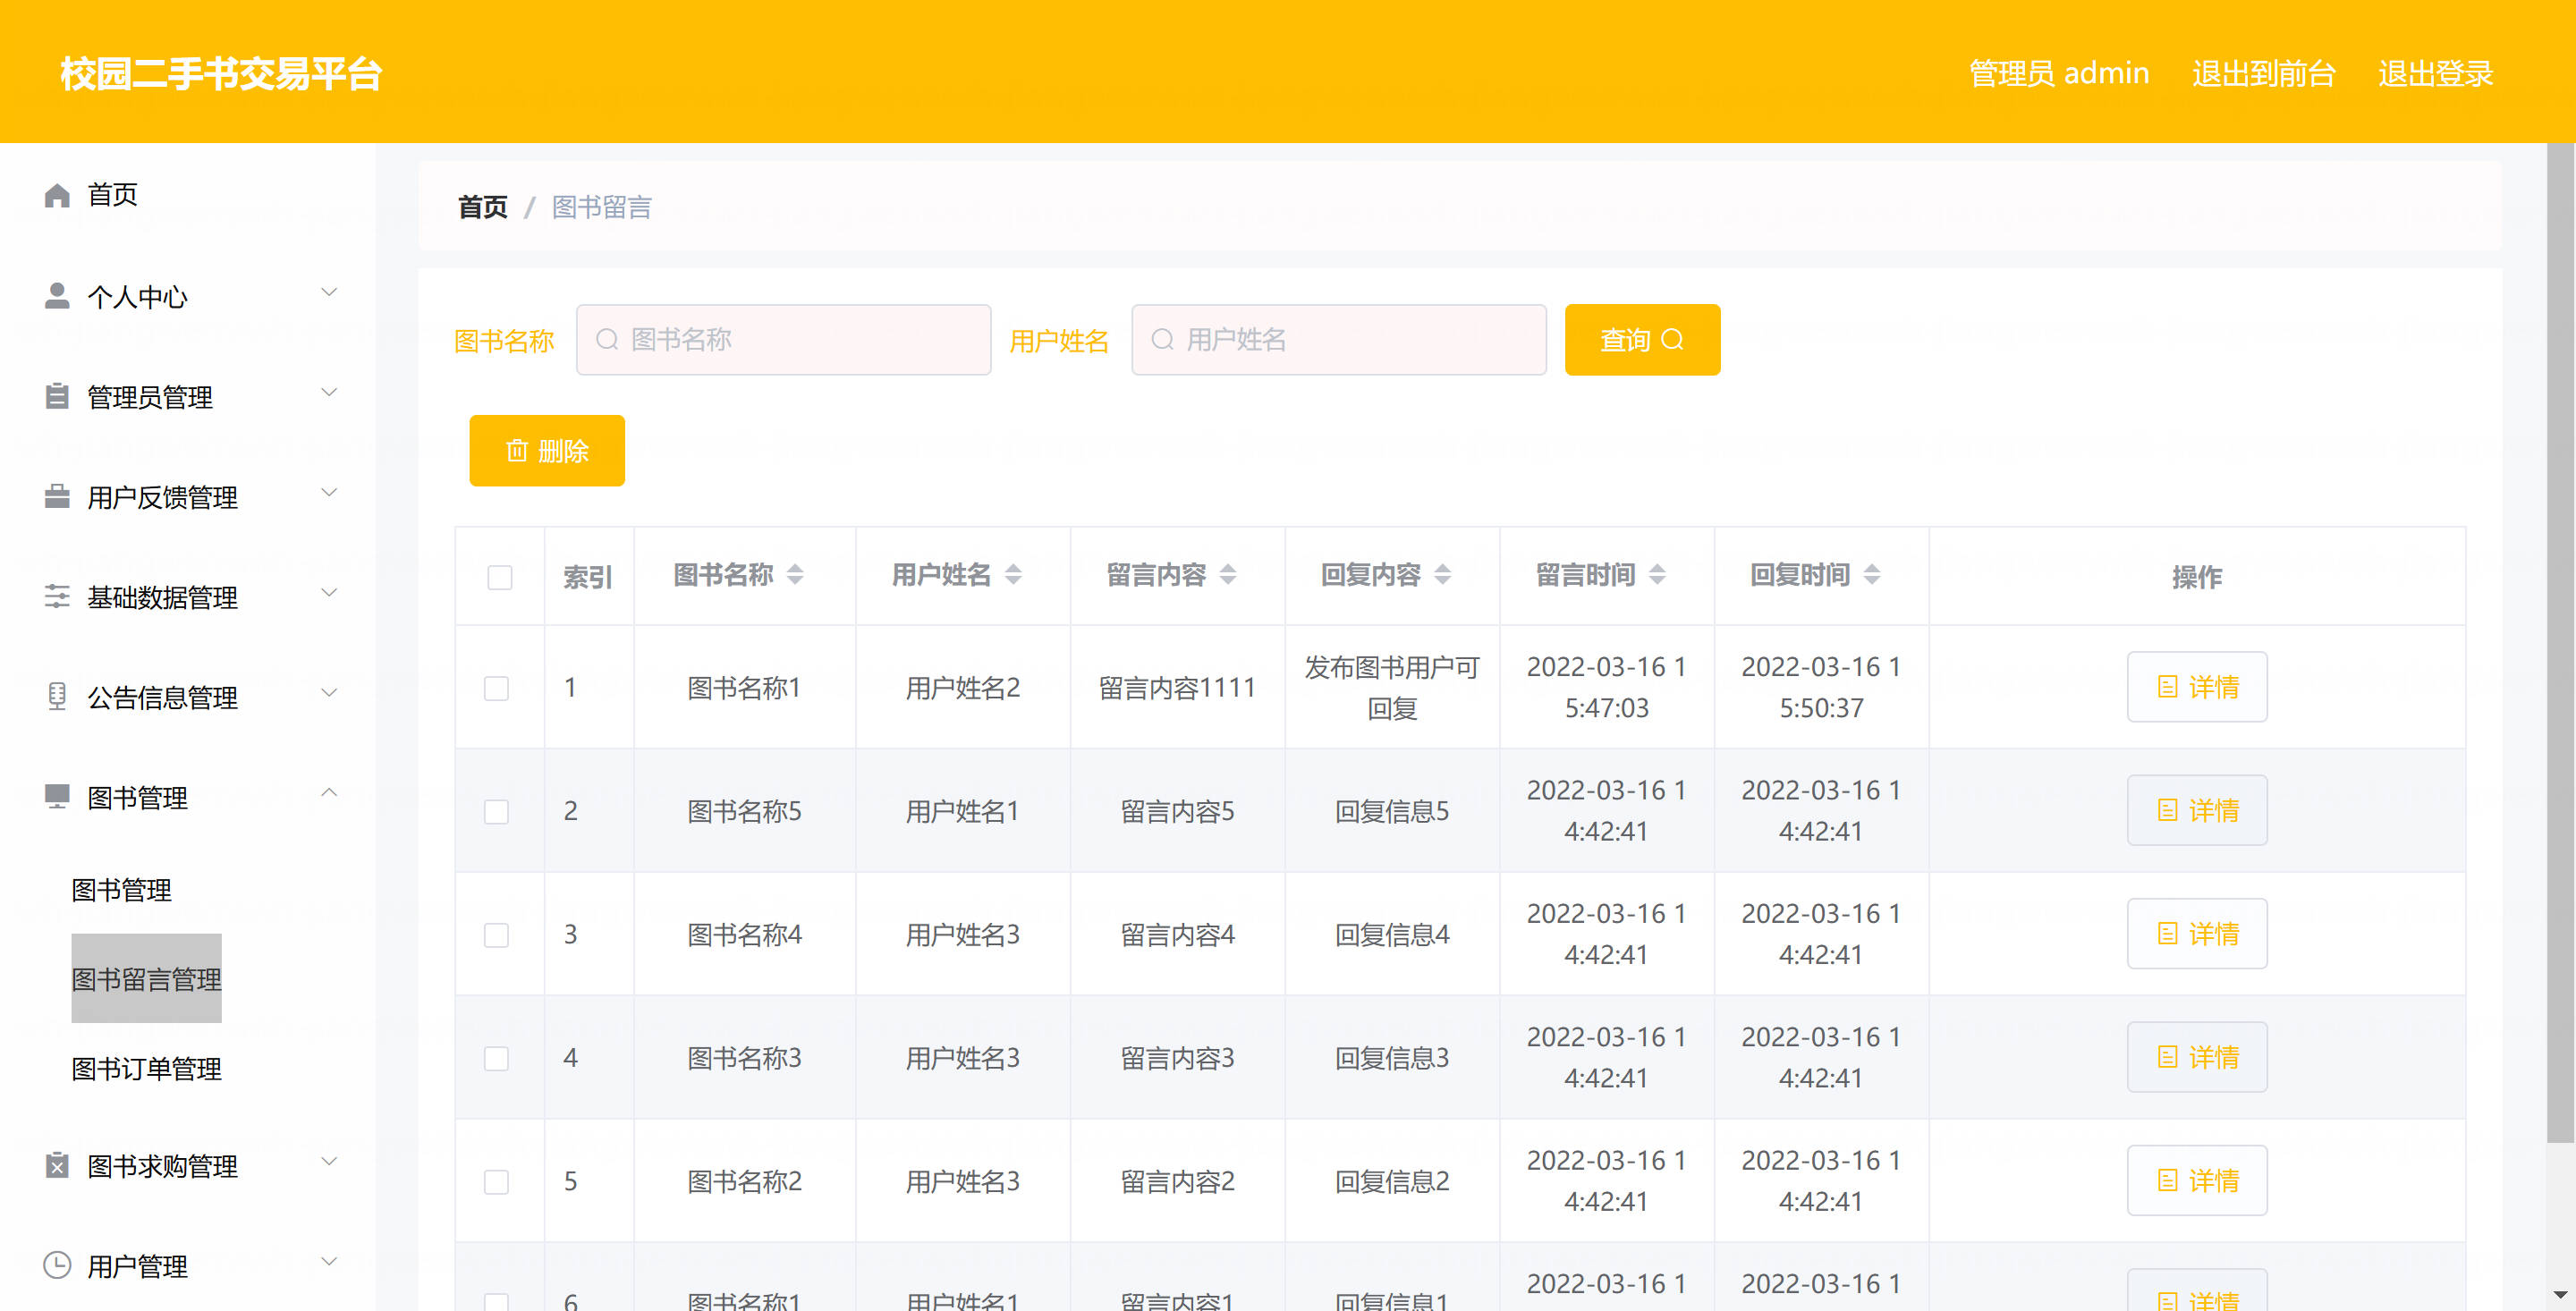
Task: Tick the select-all checkbox in table header
Action: pyautogui.click(x=500, y=577)
